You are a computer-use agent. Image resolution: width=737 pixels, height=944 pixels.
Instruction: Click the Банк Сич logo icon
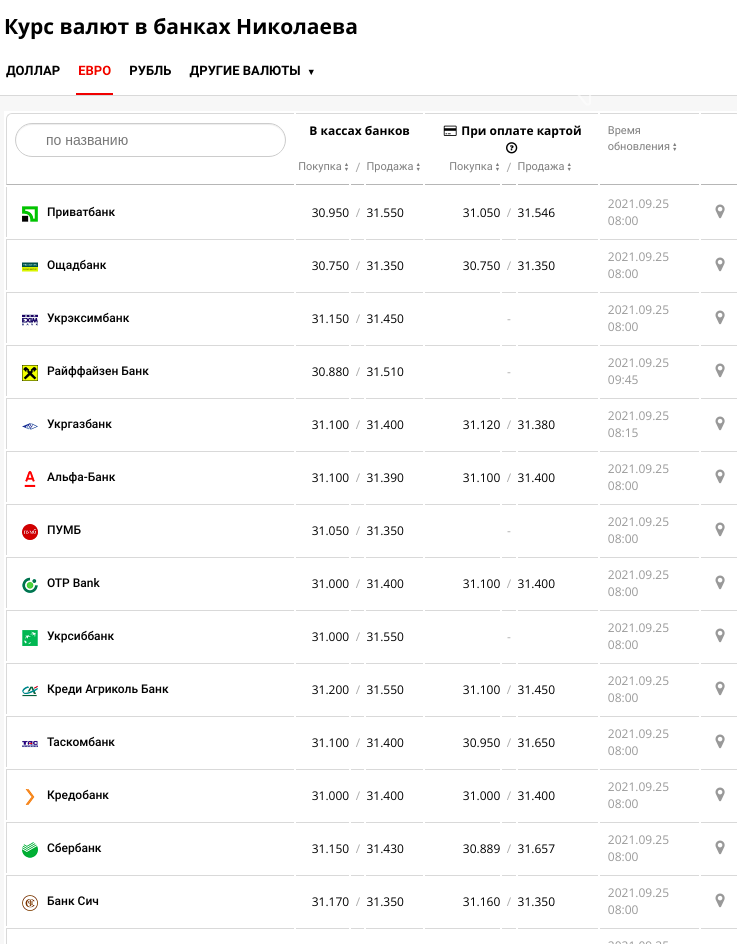click(x=30, y=902)
